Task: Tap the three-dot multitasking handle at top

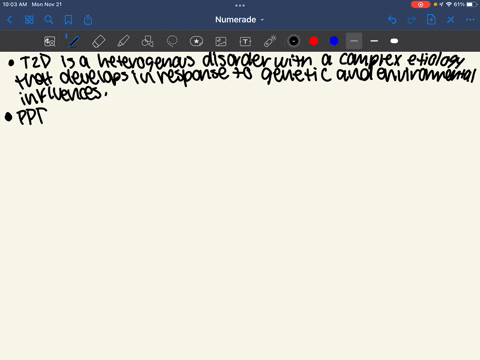Action: coord(240,5)
